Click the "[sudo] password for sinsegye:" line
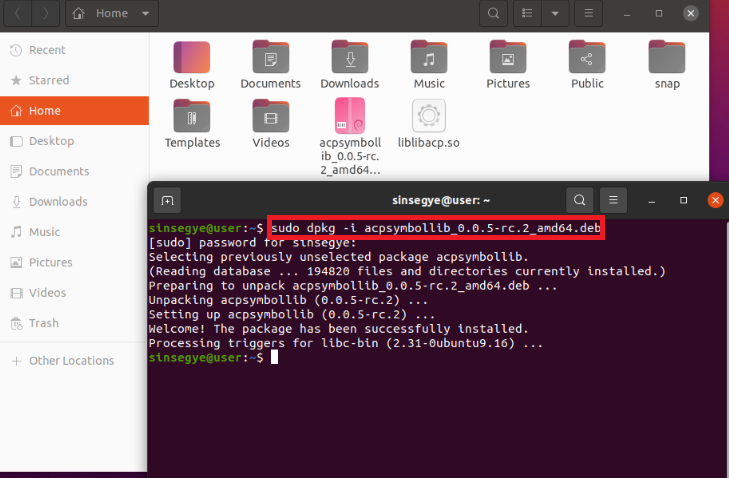 coord(252,243)
